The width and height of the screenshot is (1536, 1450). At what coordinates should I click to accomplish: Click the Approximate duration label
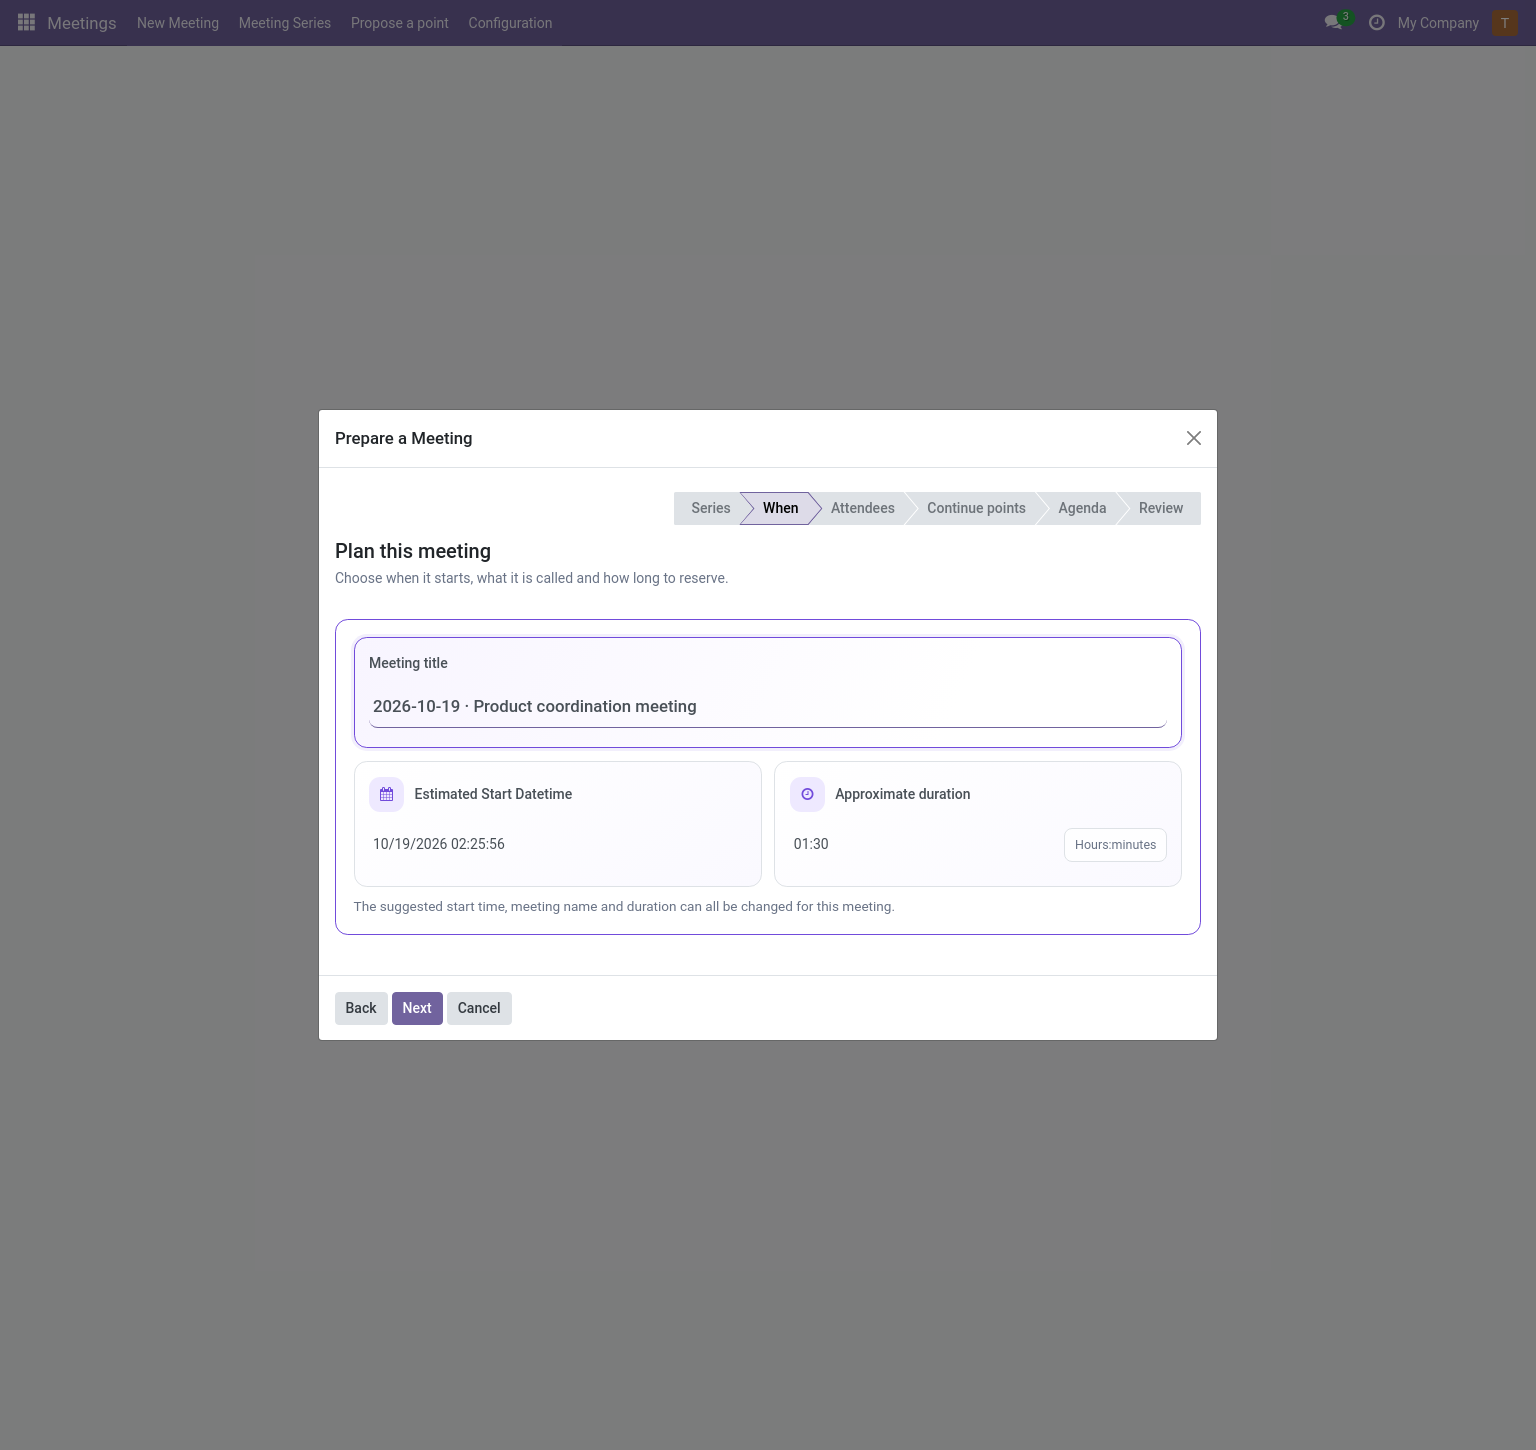point(903,794)
